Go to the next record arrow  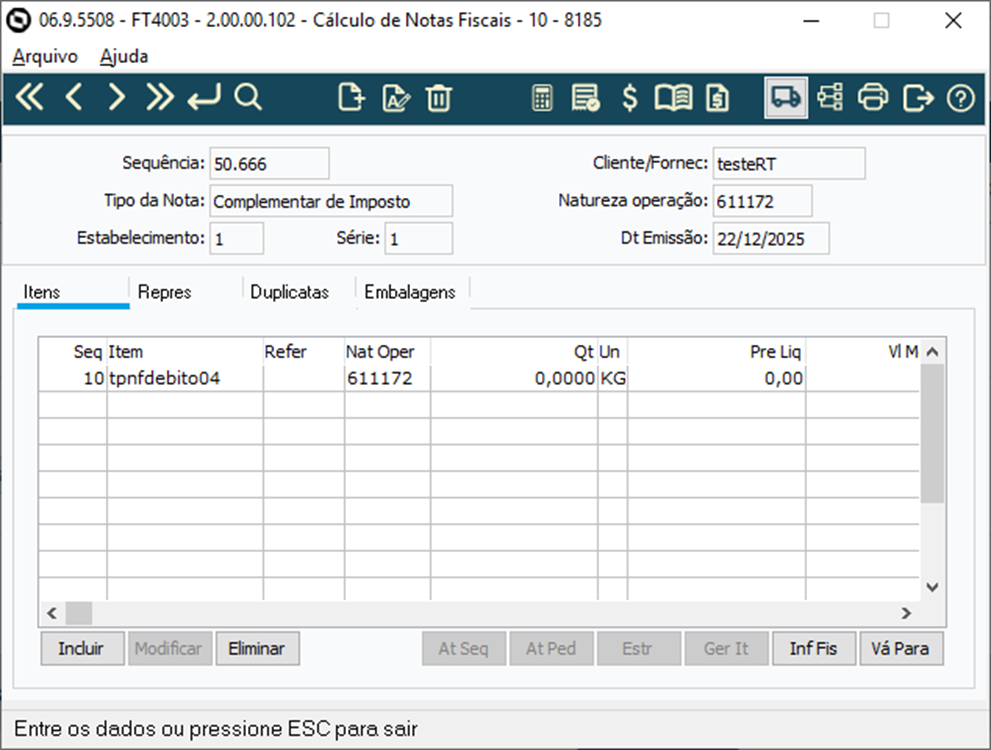(116, 98)
